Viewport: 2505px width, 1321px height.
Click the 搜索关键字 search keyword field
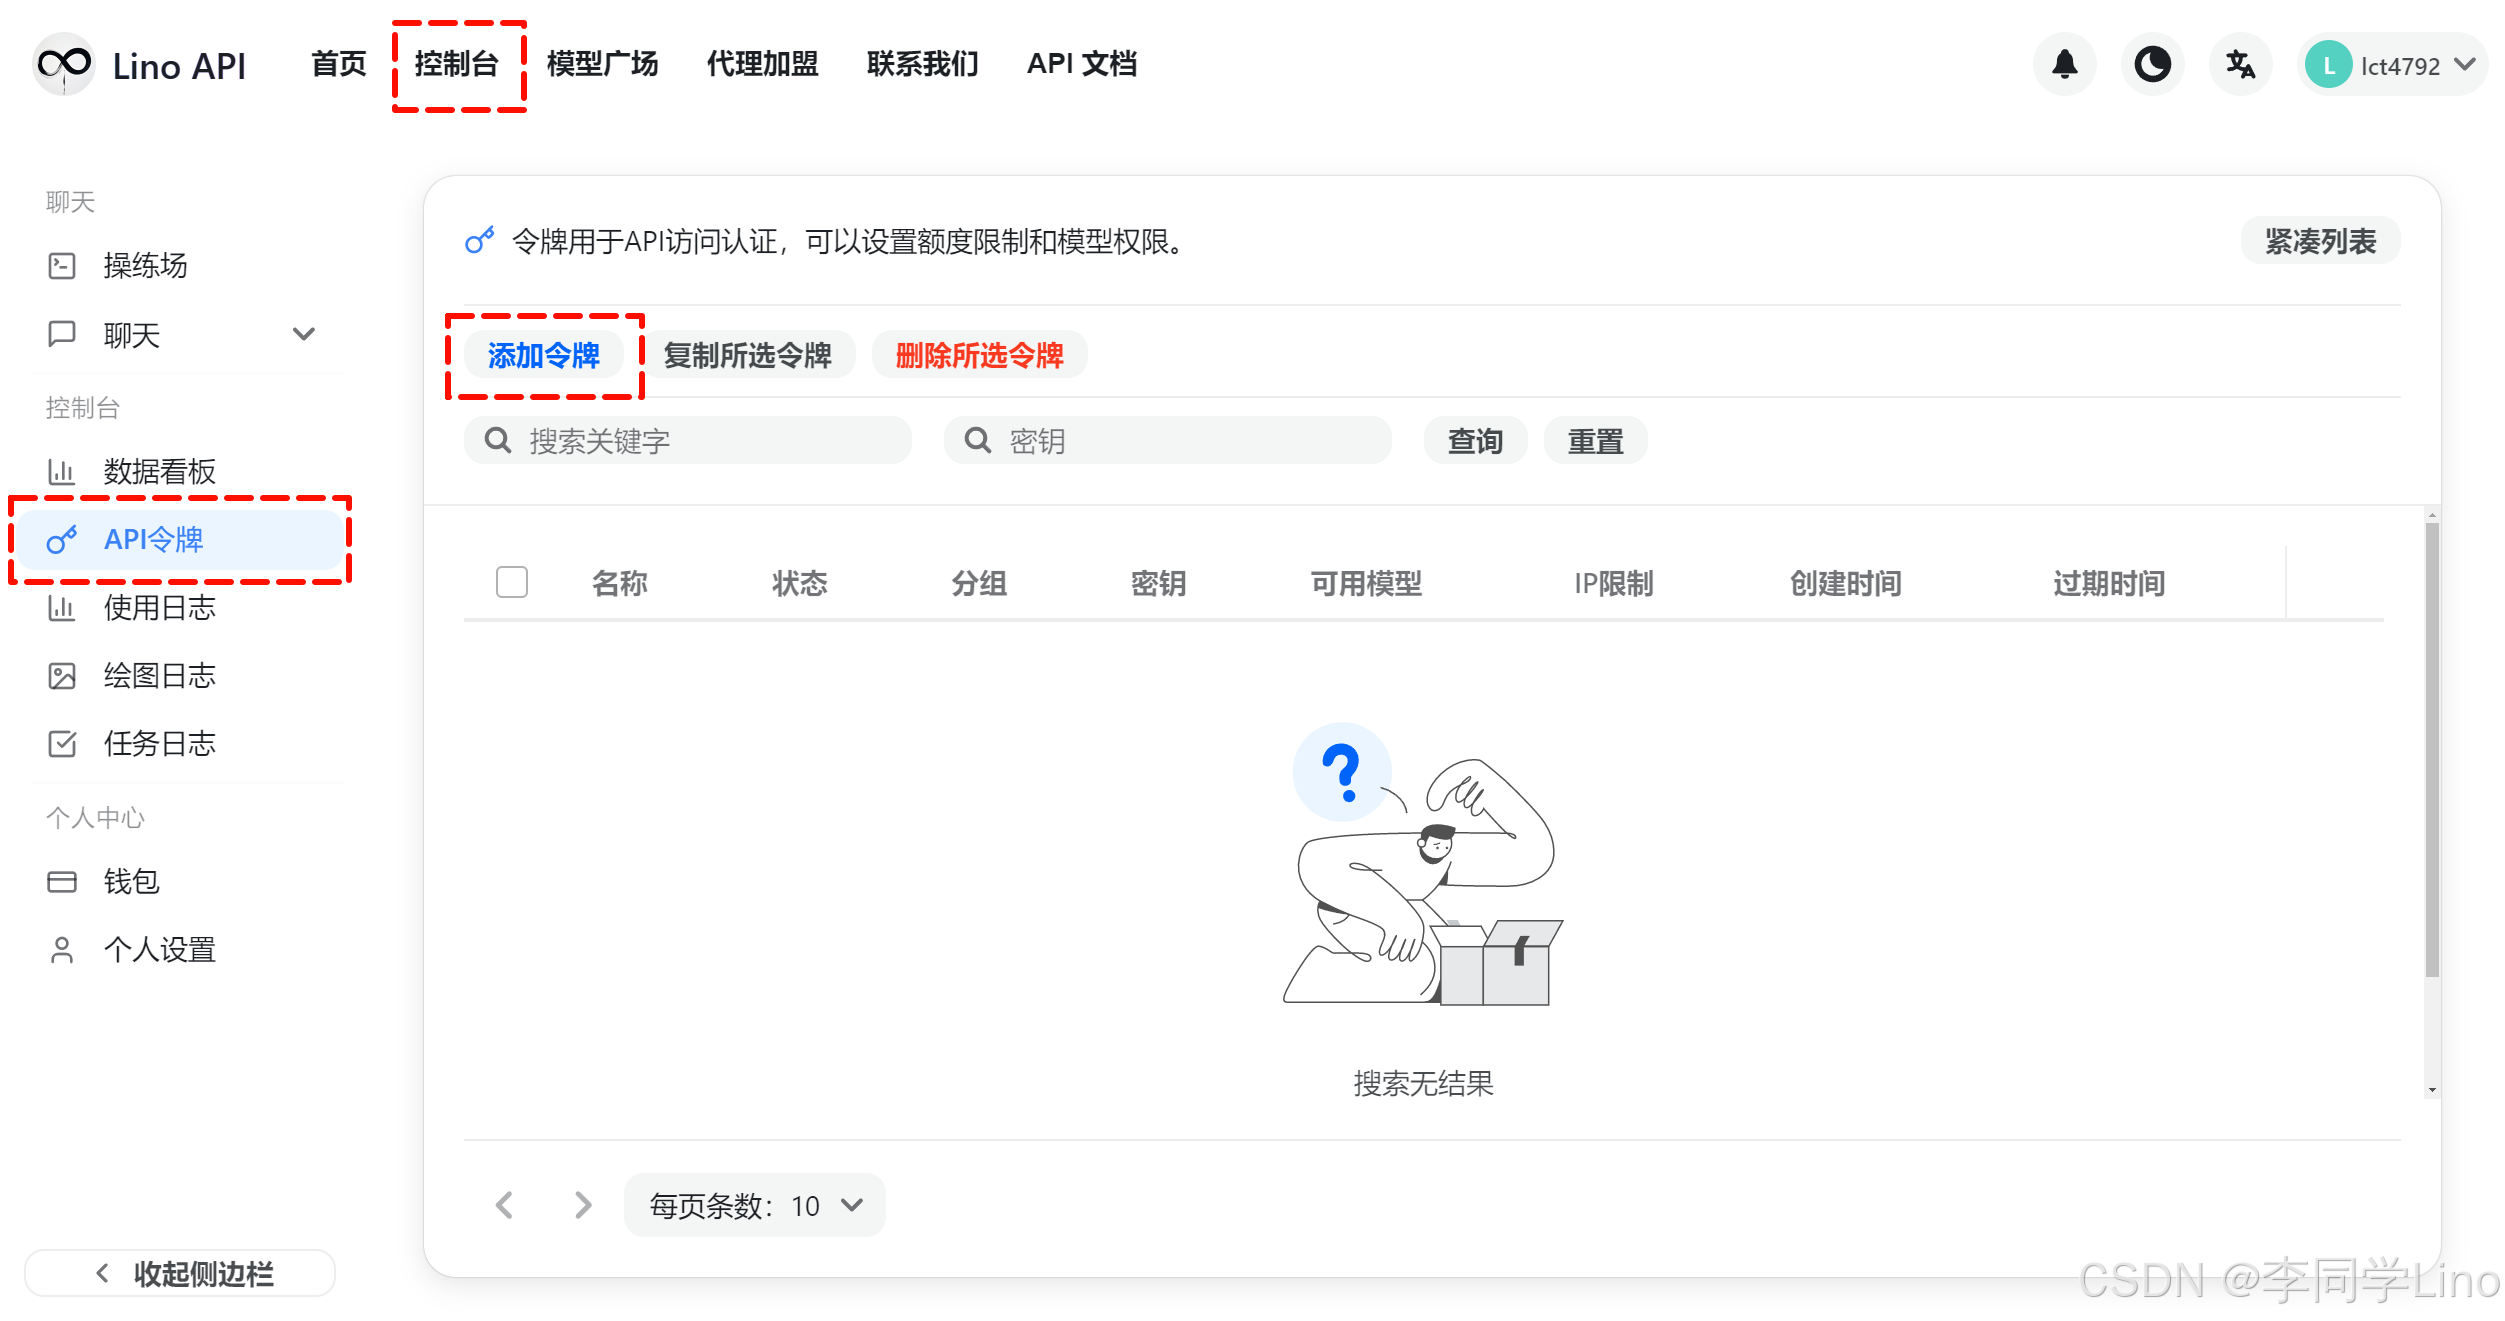(x=700, y=441)
